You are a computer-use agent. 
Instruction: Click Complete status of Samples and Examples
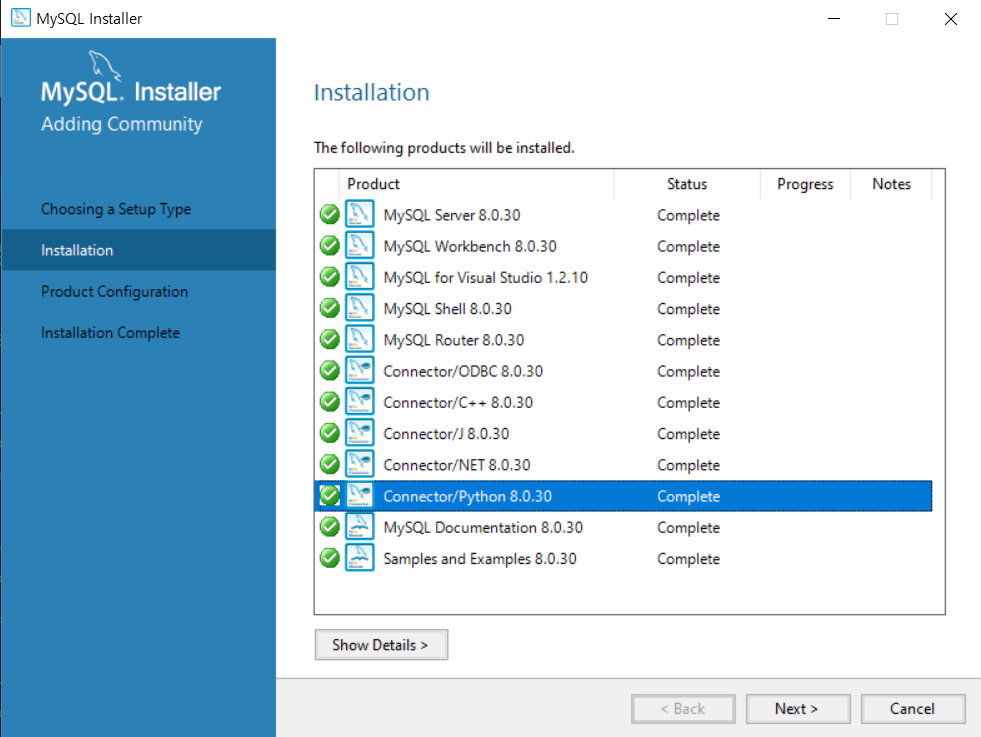pos(688,559)
